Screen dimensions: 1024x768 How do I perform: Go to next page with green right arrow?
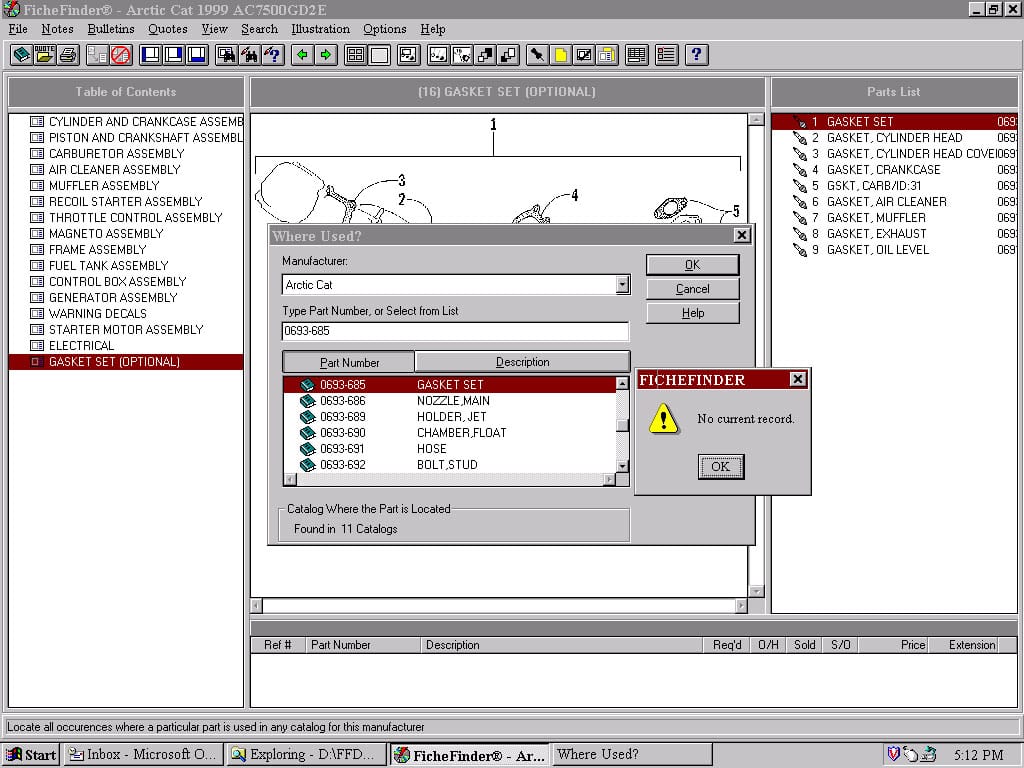pos(326,55)
